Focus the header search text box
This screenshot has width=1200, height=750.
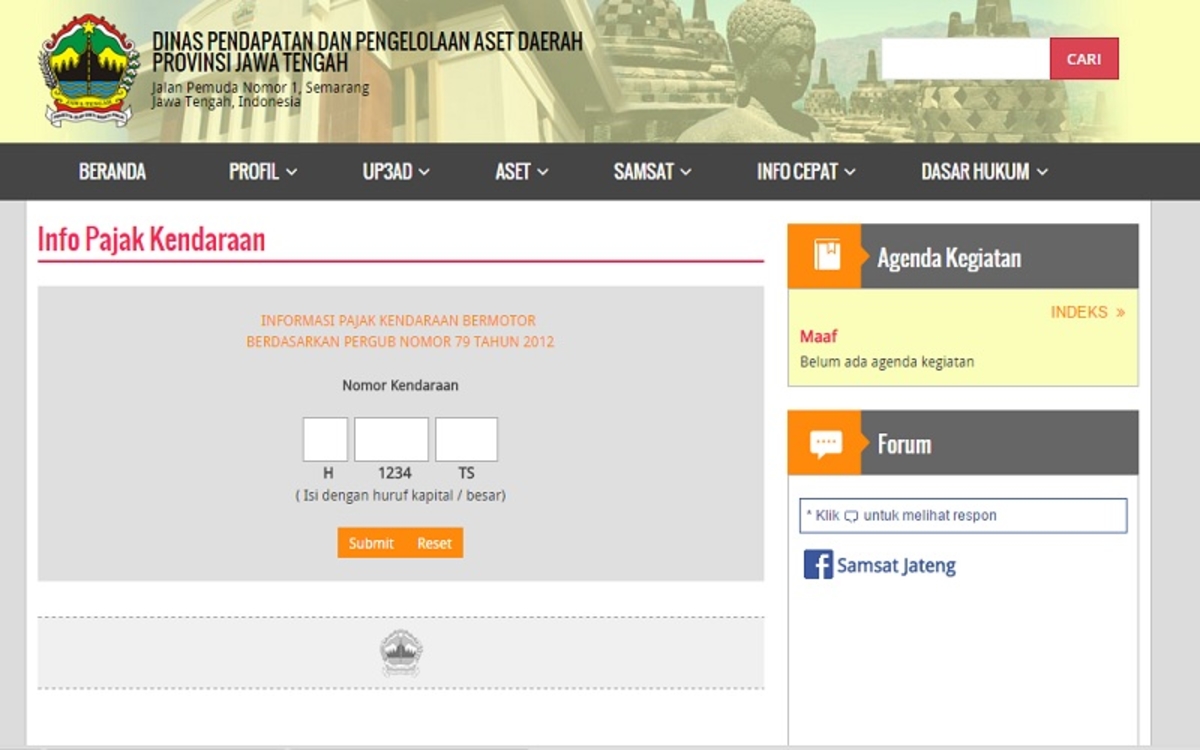965,59
